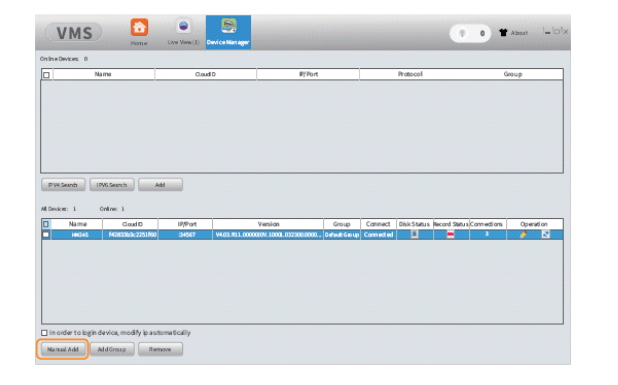Sort devices by Connect column
This screenshot has height=385, width=618.
pyautogui.click(x=378, y=224)
